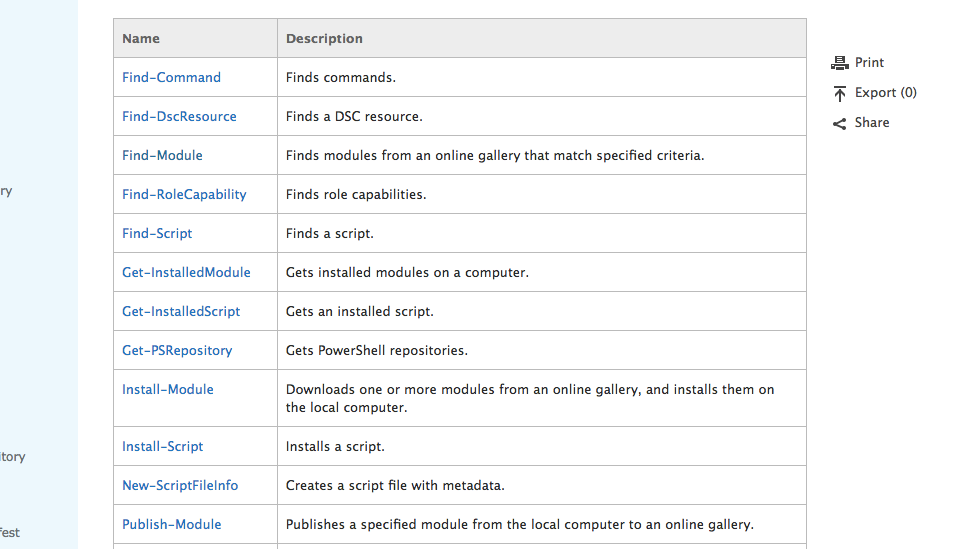Open the Publish-Module link

[x=172, y=524]
